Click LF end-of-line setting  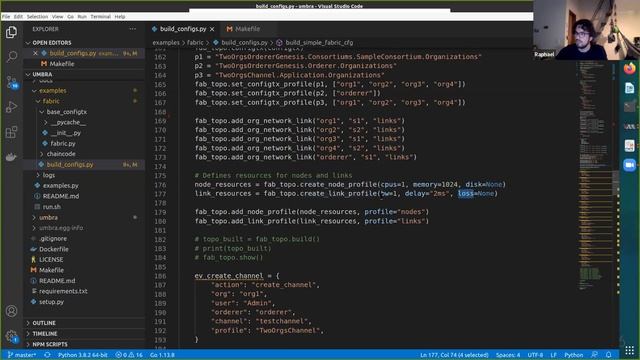click(553, 355)
